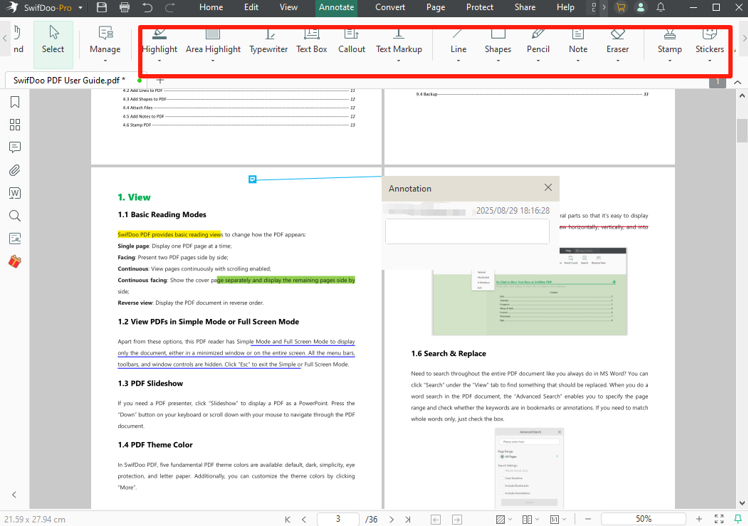Open the Comments sidebar panel
The width and height of the screenshot is (748, 526).
15,147
